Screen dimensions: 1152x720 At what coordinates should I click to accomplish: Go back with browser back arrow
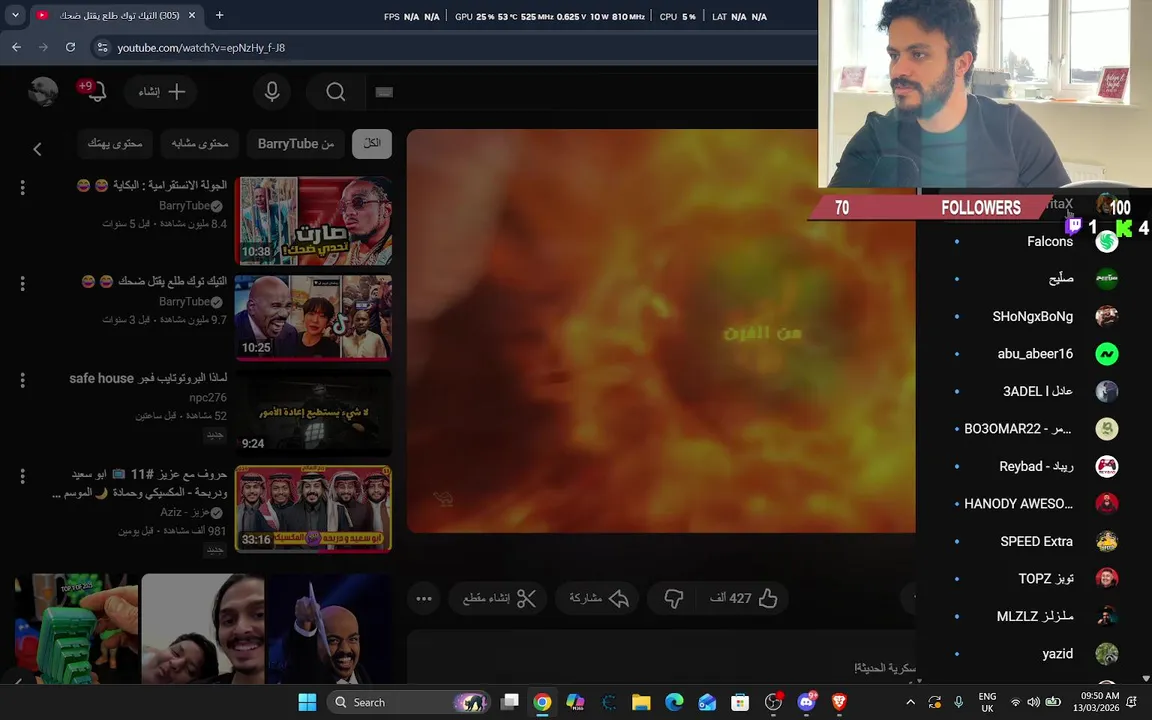tap(16, 47)
